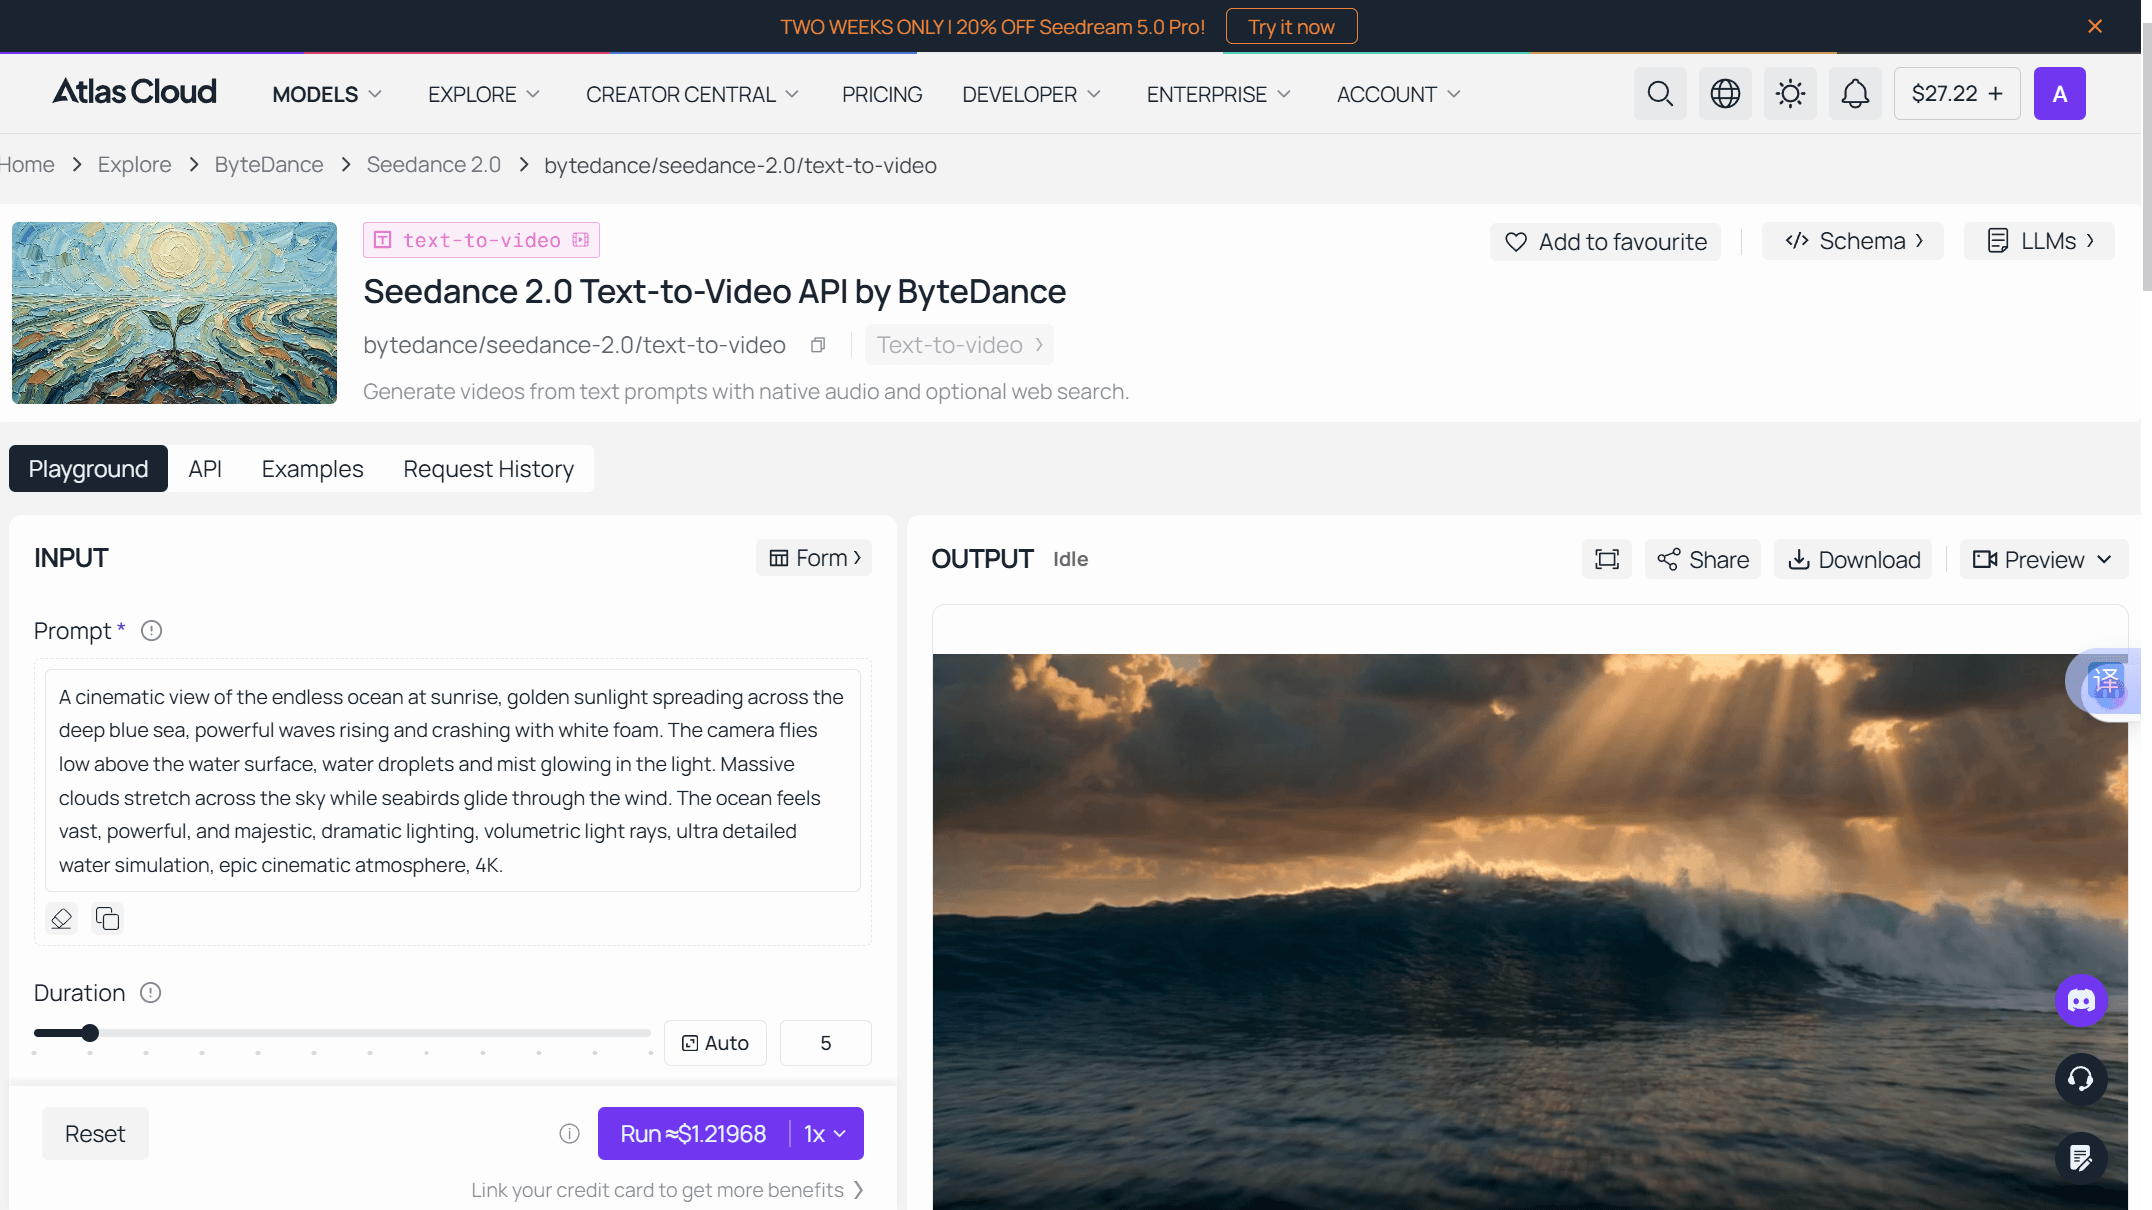The height and width of the screenshot is (1210, 2152).
Task: Click the Duration slider track
Action: click(x=342, y=1033)
